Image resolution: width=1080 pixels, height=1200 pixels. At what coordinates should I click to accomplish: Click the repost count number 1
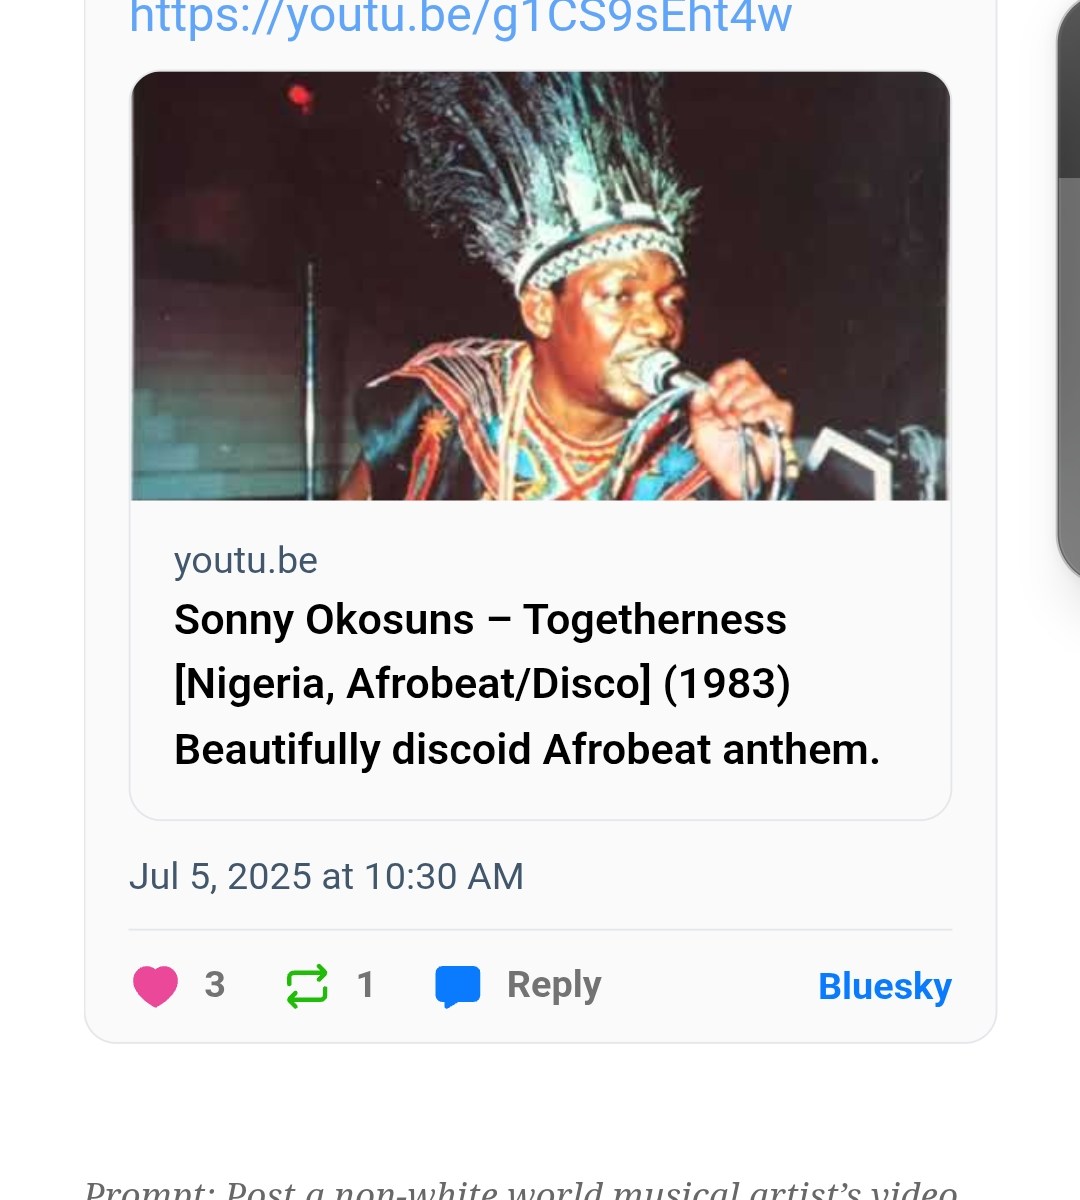coord(365,985)
